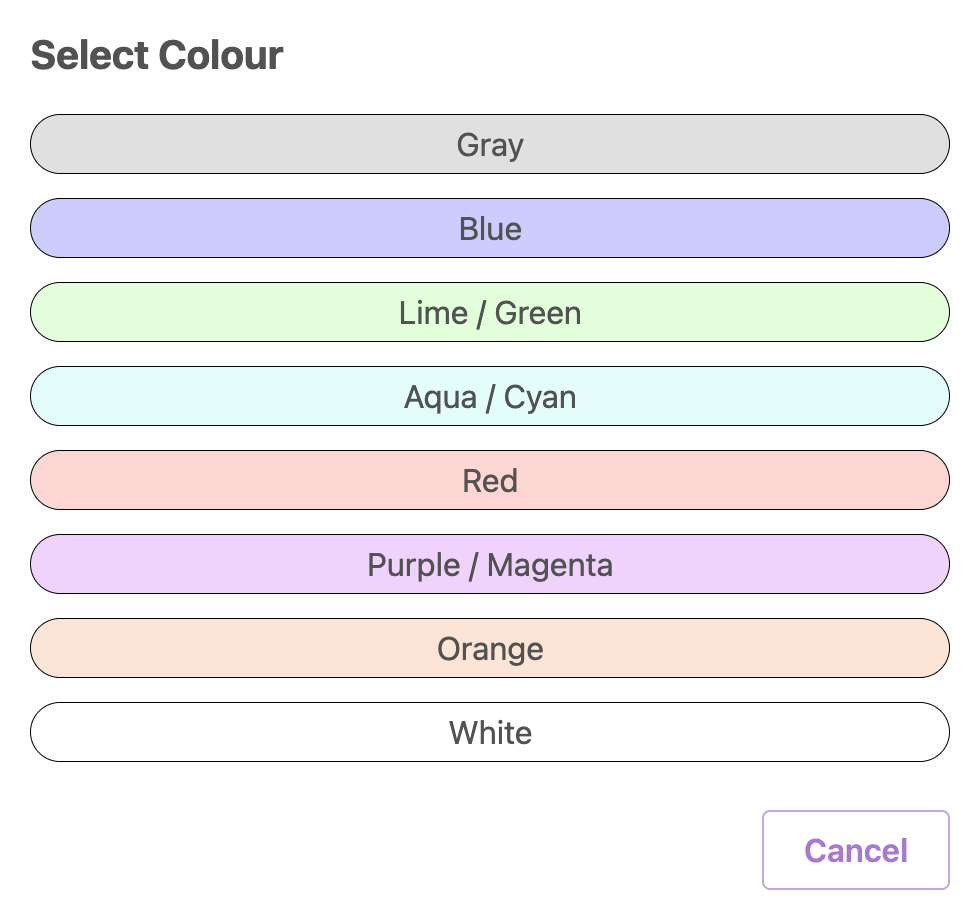The image size is (980, 912).
Task: Choose the Blue colour button
Action: 490,229
